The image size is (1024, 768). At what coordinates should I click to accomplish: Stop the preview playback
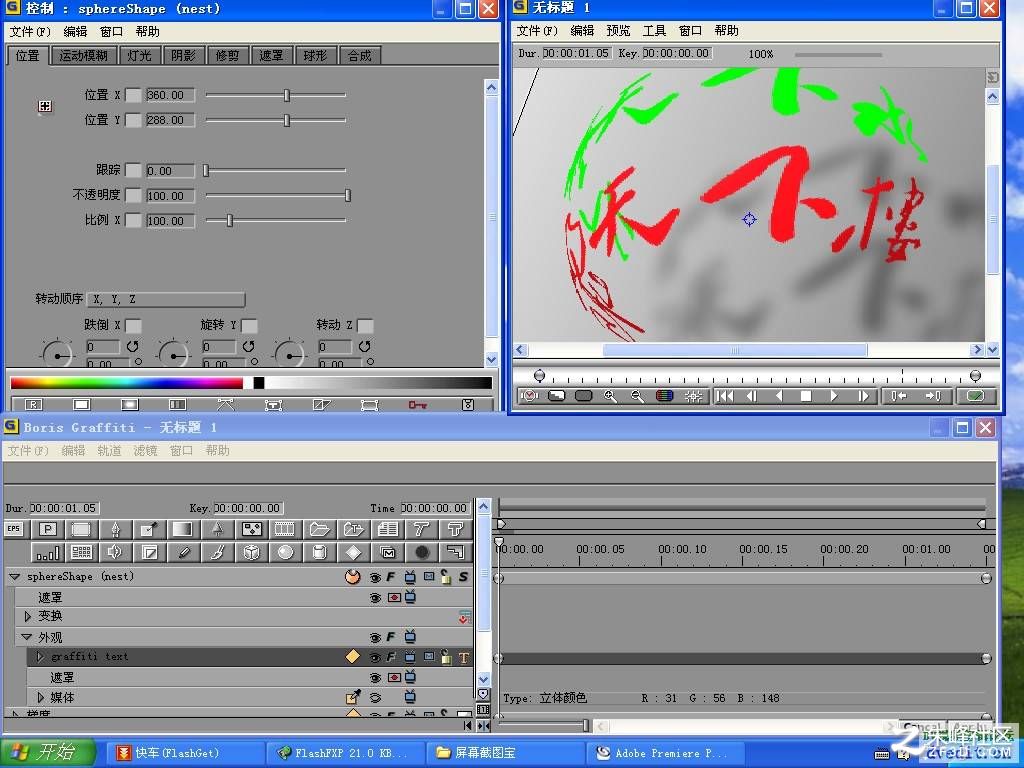[806, 396]
